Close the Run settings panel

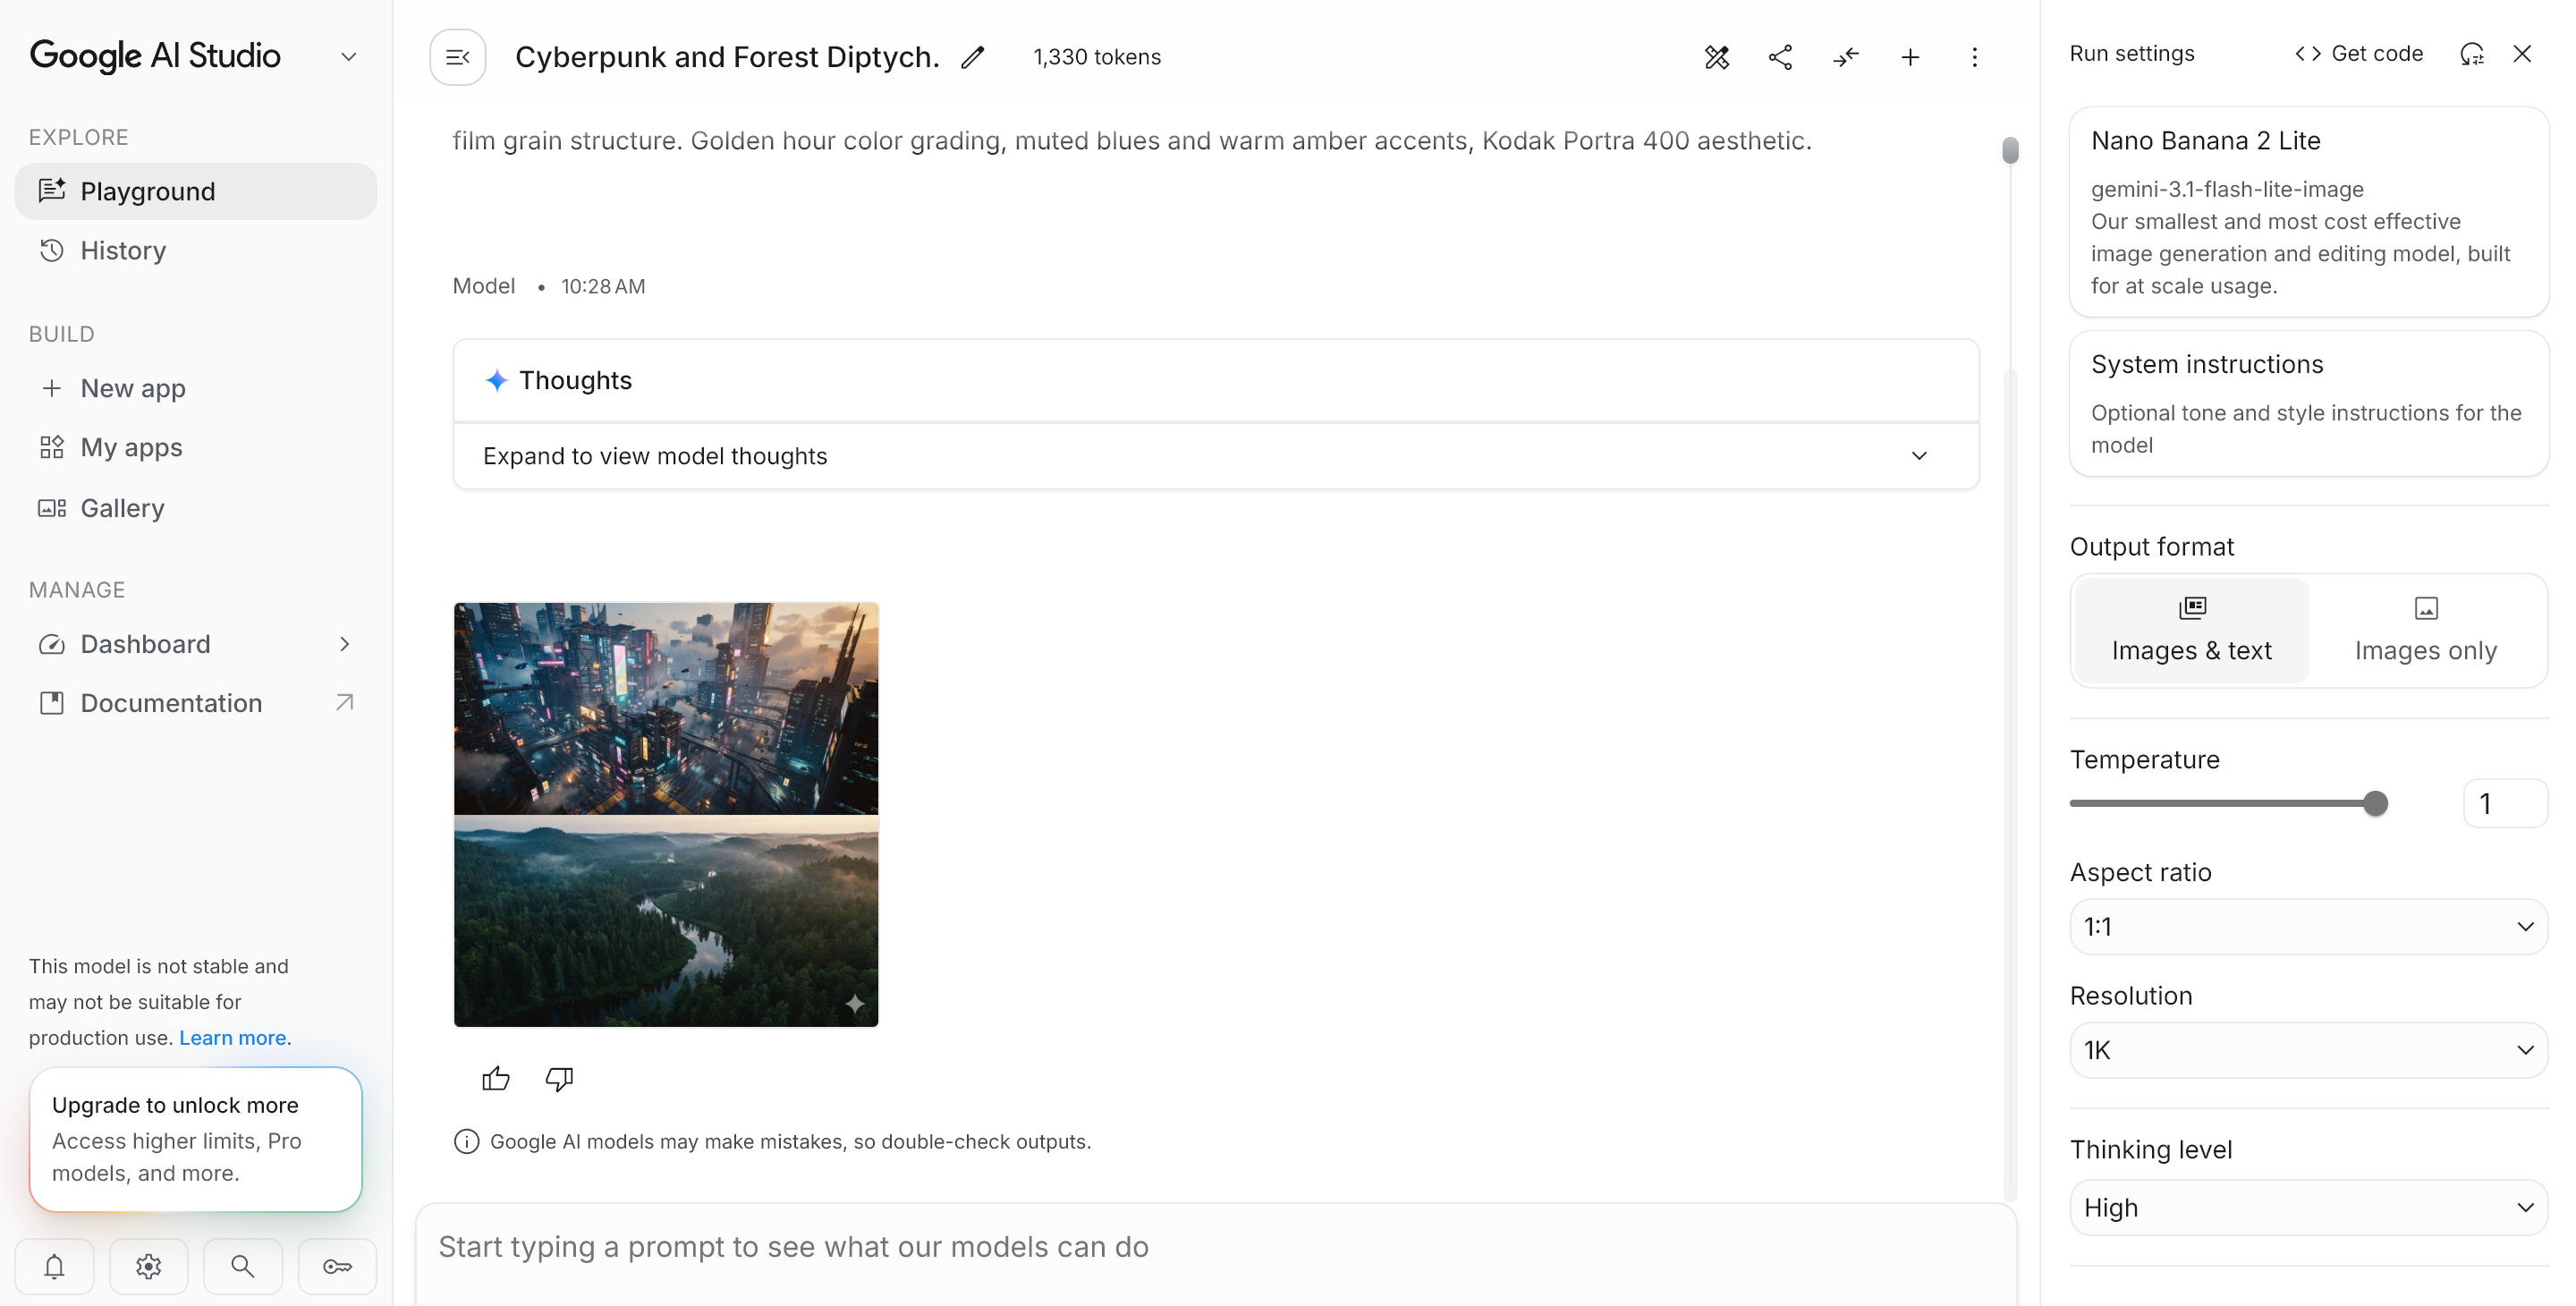pyautogui.click(x=2522, y=53)
